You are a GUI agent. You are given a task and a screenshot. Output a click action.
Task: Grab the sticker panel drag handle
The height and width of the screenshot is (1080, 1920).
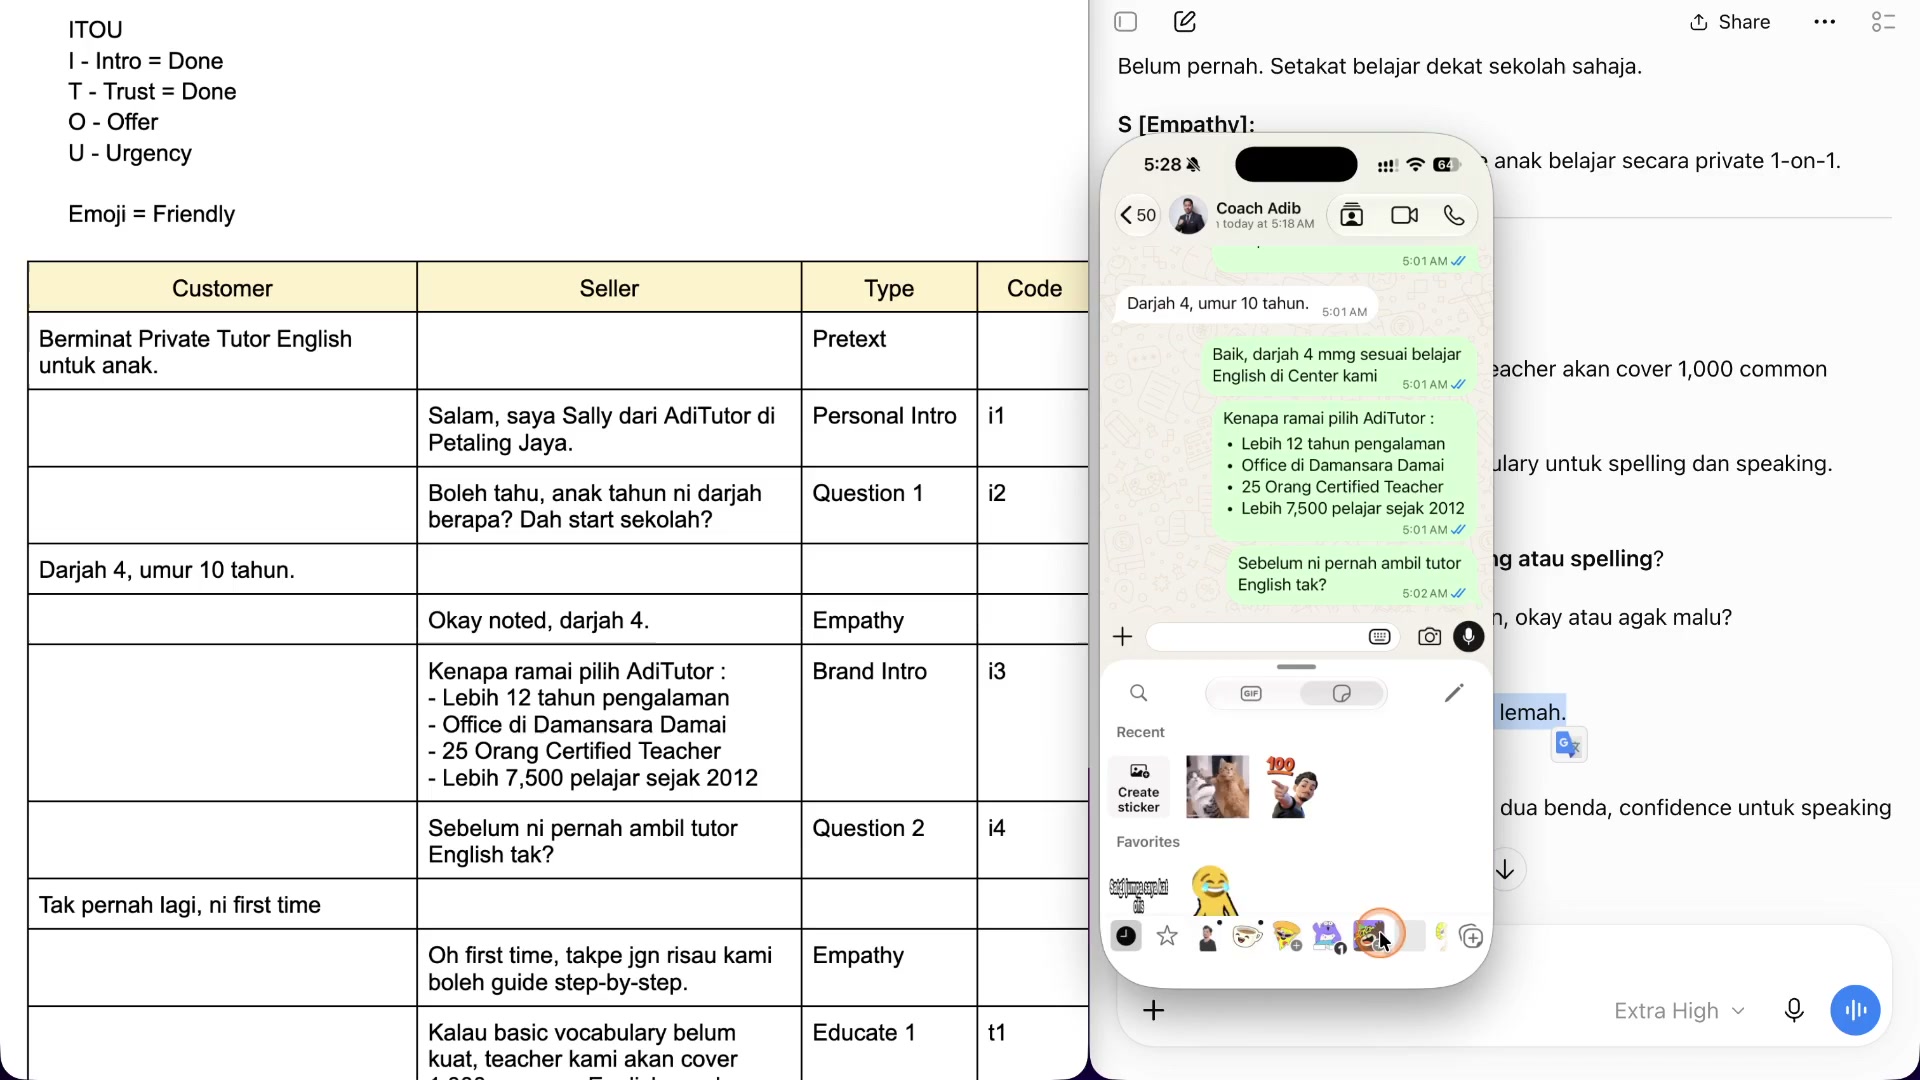(x=1296, y=667)
